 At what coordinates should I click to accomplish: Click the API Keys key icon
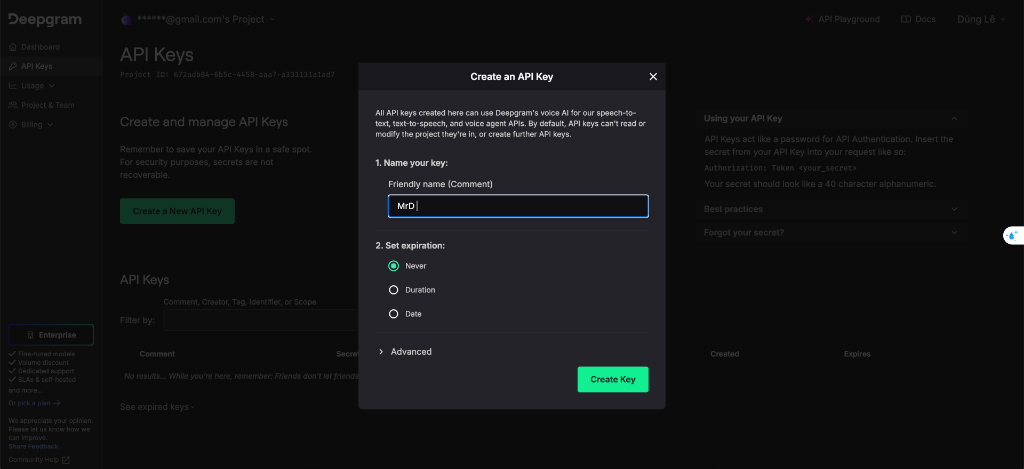tap(13, 66)
